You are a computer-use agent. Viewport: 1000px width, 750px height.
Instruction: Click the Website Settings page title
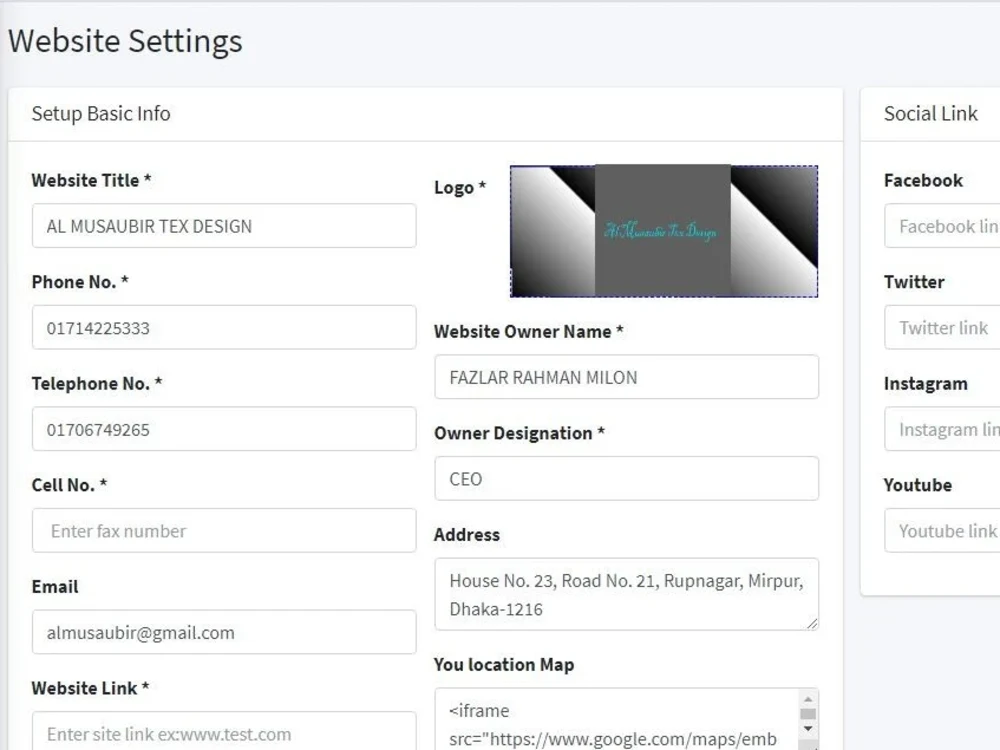click(x=125, y=41)
